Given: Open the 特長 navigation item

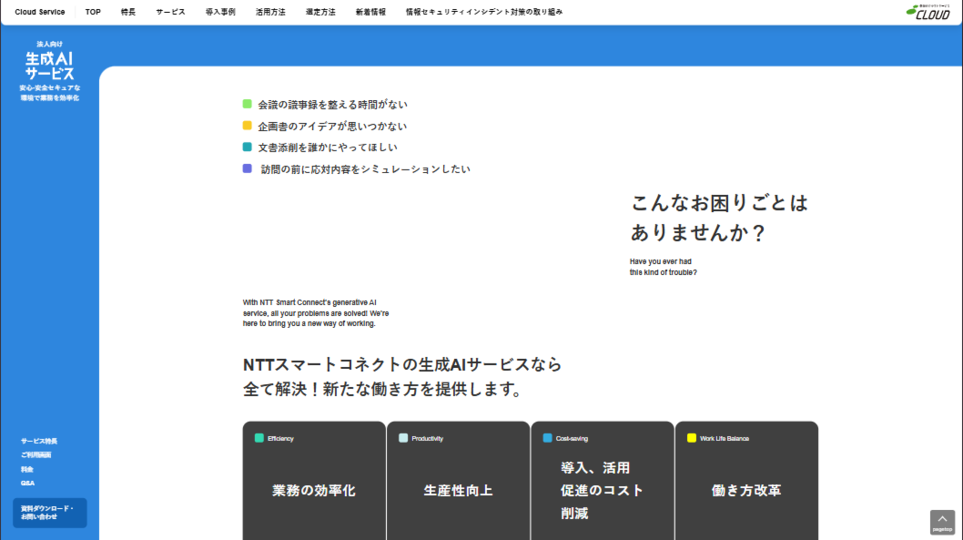Looking at the screenshot, I should coord(128,12).
